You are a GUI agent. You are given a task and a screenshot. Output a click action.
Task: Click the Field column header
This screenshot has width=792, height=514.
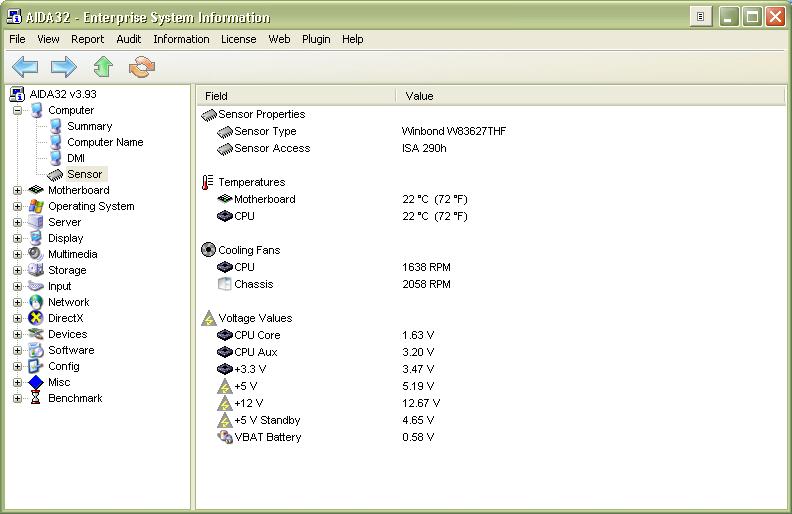(296, 96)
